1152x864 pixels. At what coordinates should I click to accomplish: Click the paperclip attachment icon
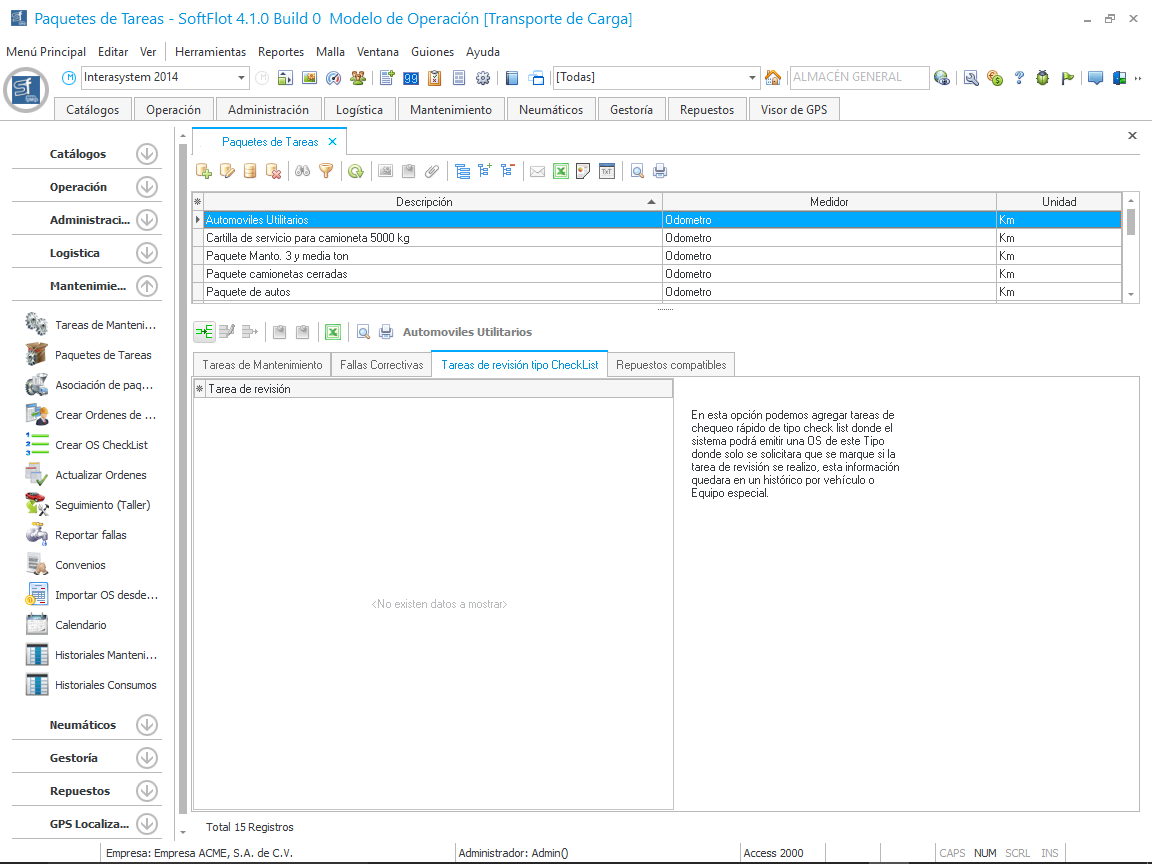click(x=432, y=171)
